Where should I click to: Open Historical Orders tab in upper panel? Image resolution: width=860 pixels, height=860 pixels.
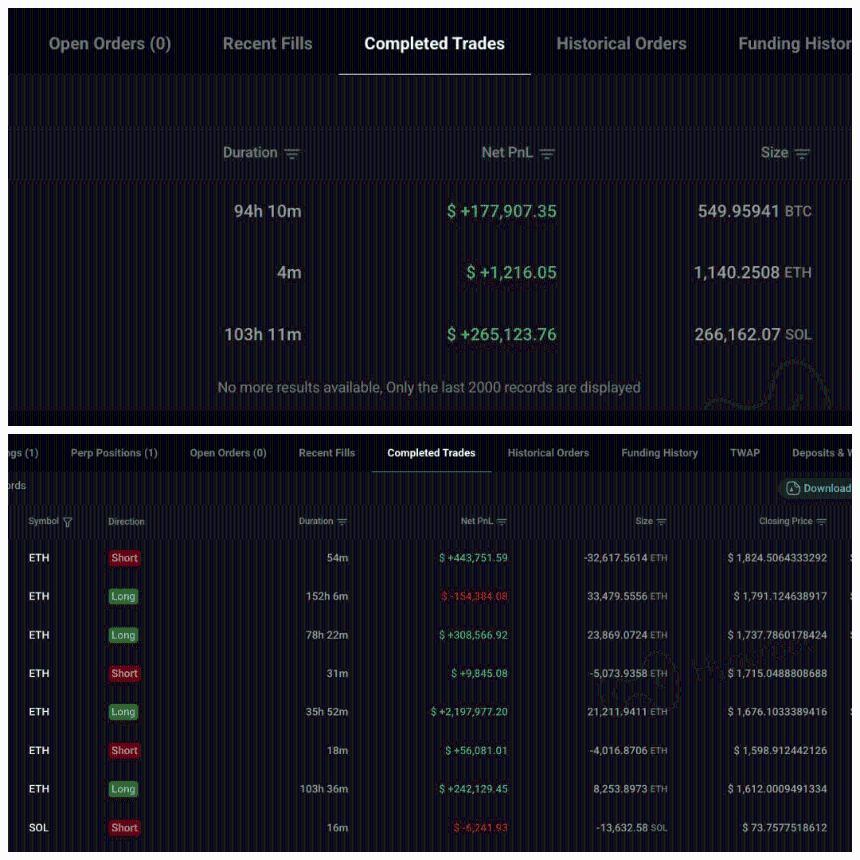(621, 44)
